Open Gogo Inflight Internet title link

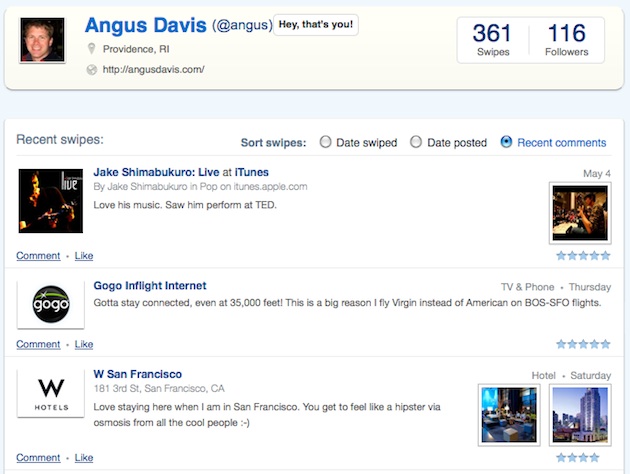(150, 286)
